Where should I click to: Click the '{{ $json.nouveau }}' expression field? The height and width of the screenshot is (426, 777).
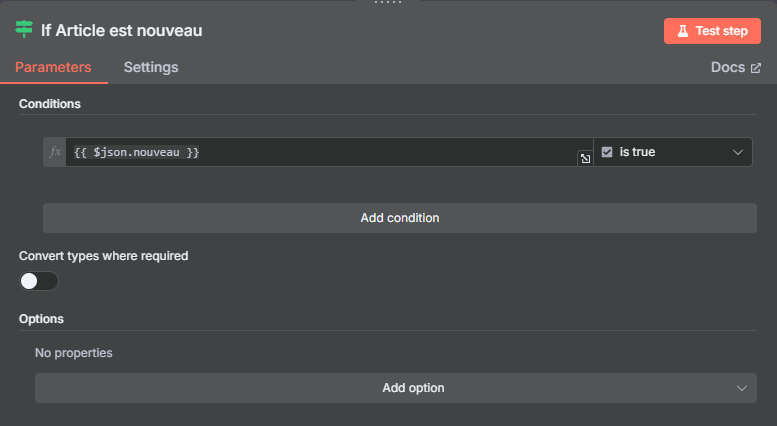click(x=329, y=152)
